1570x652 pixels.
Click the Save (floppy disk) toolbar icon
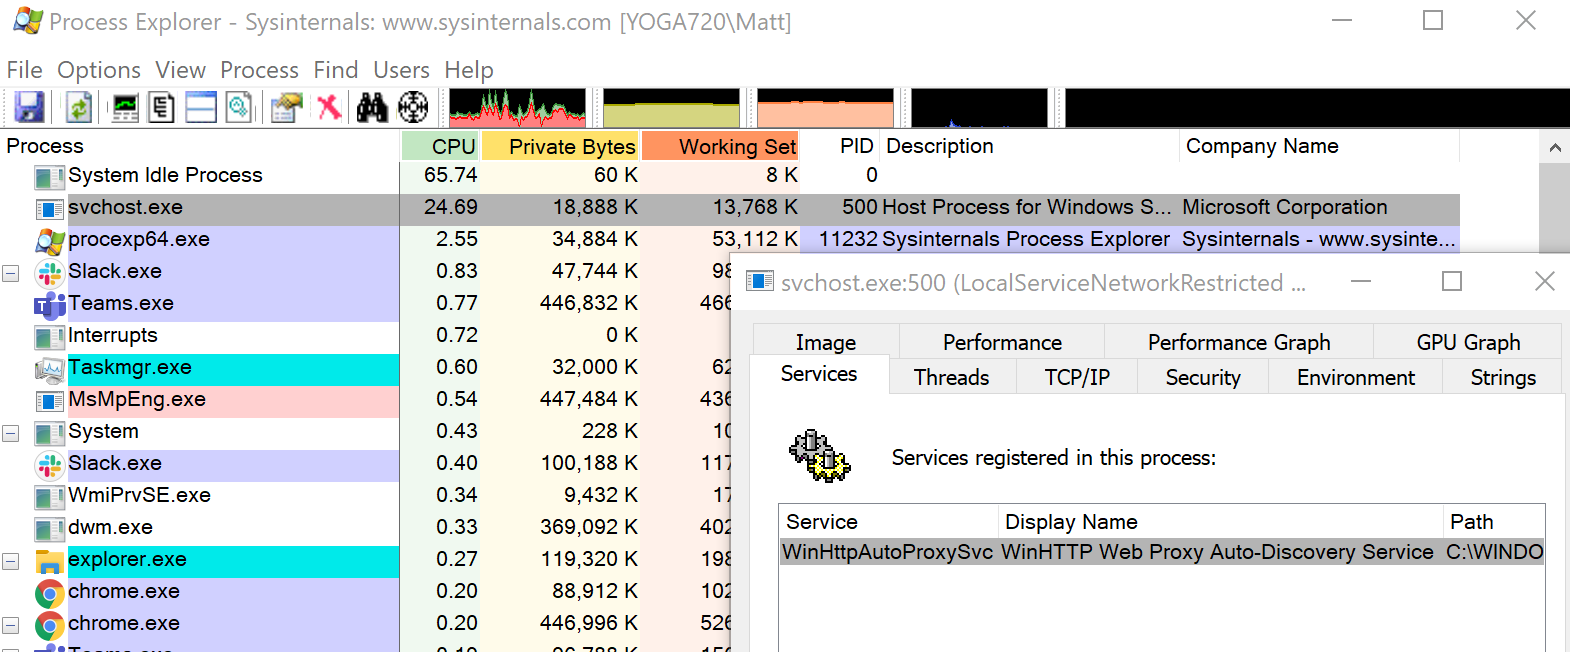point(29,107)
